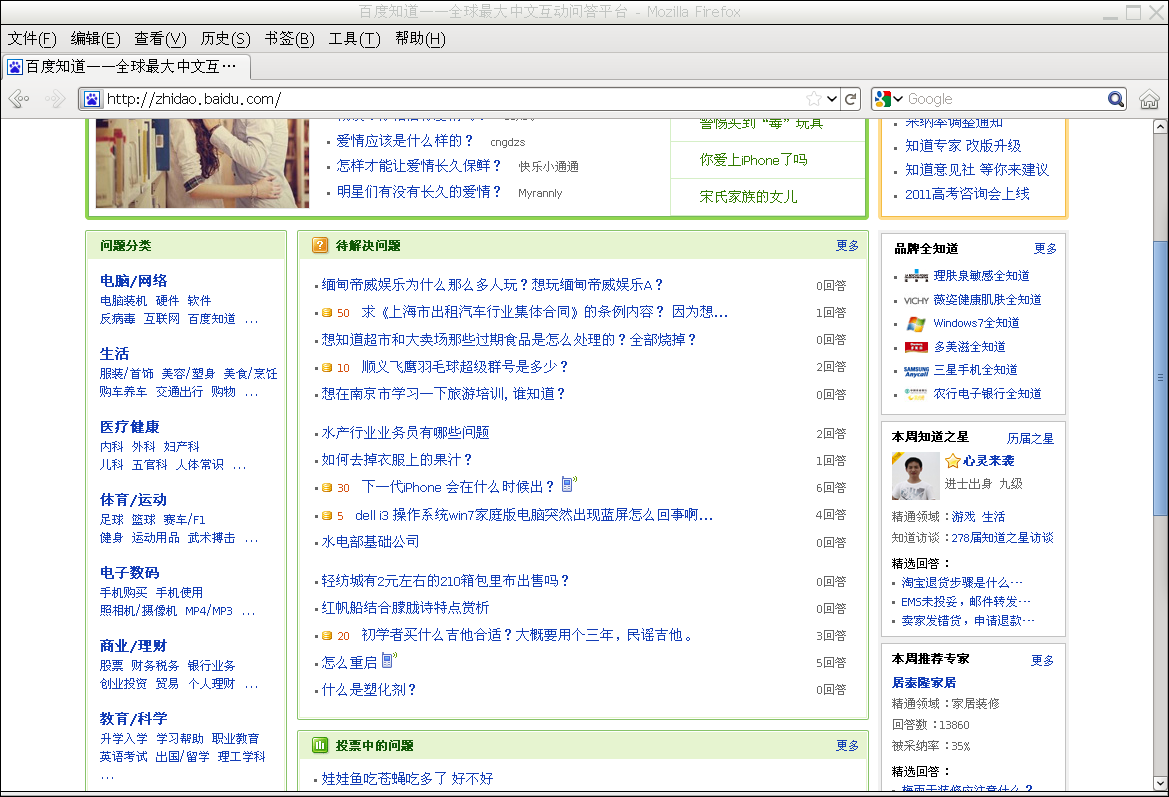Click the couple photo in the featured banner
Viewport: 1169px width, 797px height.
[x=202, y=163]
